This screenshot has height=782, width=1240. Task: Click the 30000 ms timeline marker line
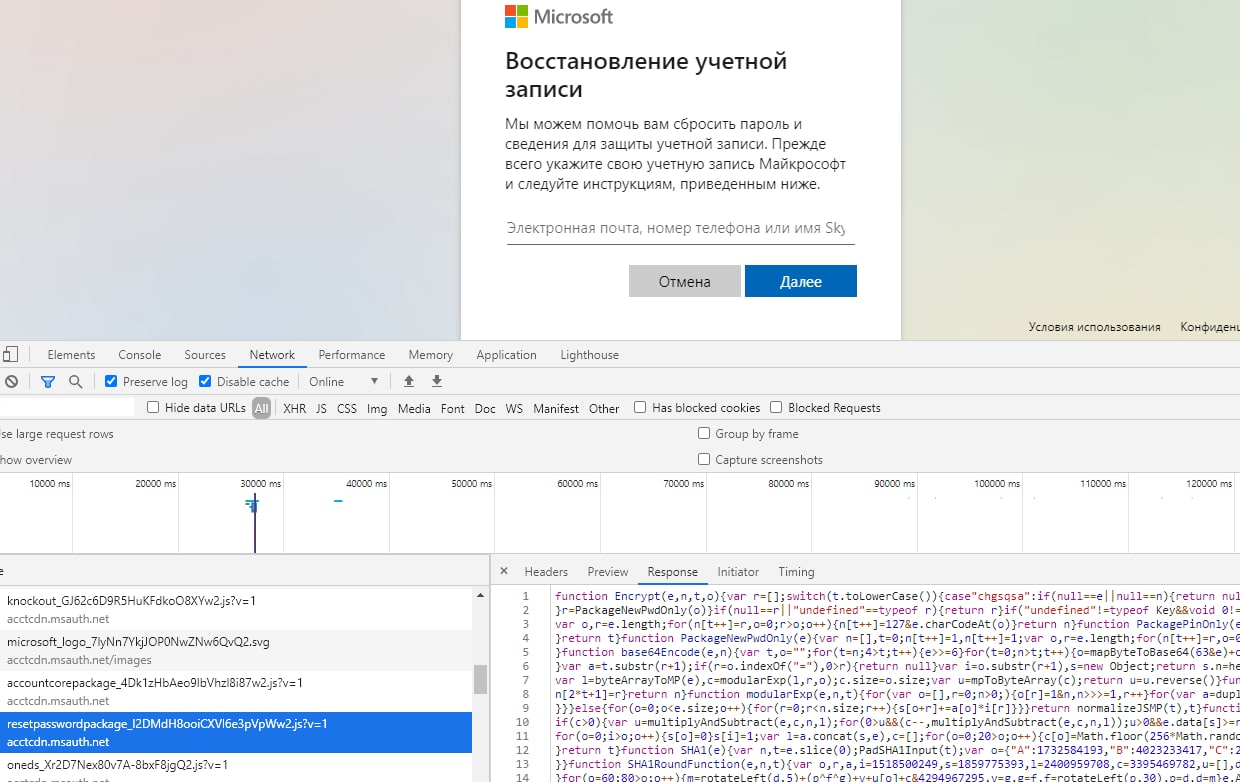254,522
